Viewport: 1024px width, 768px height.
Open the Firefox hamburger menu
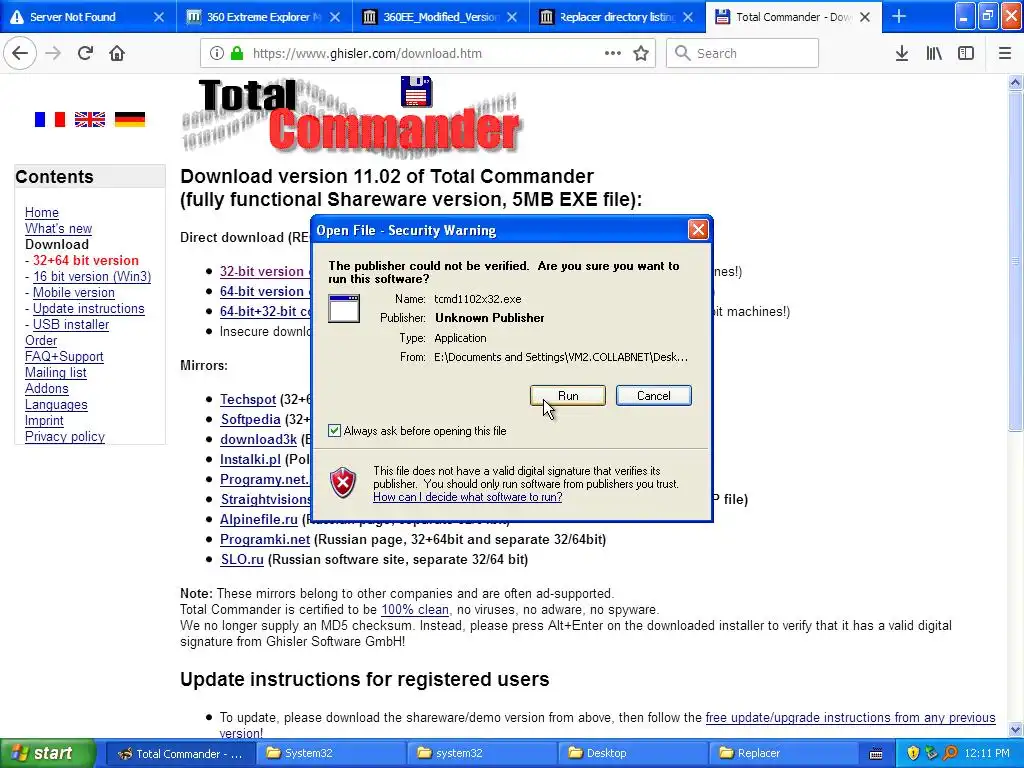[1005, 54]
